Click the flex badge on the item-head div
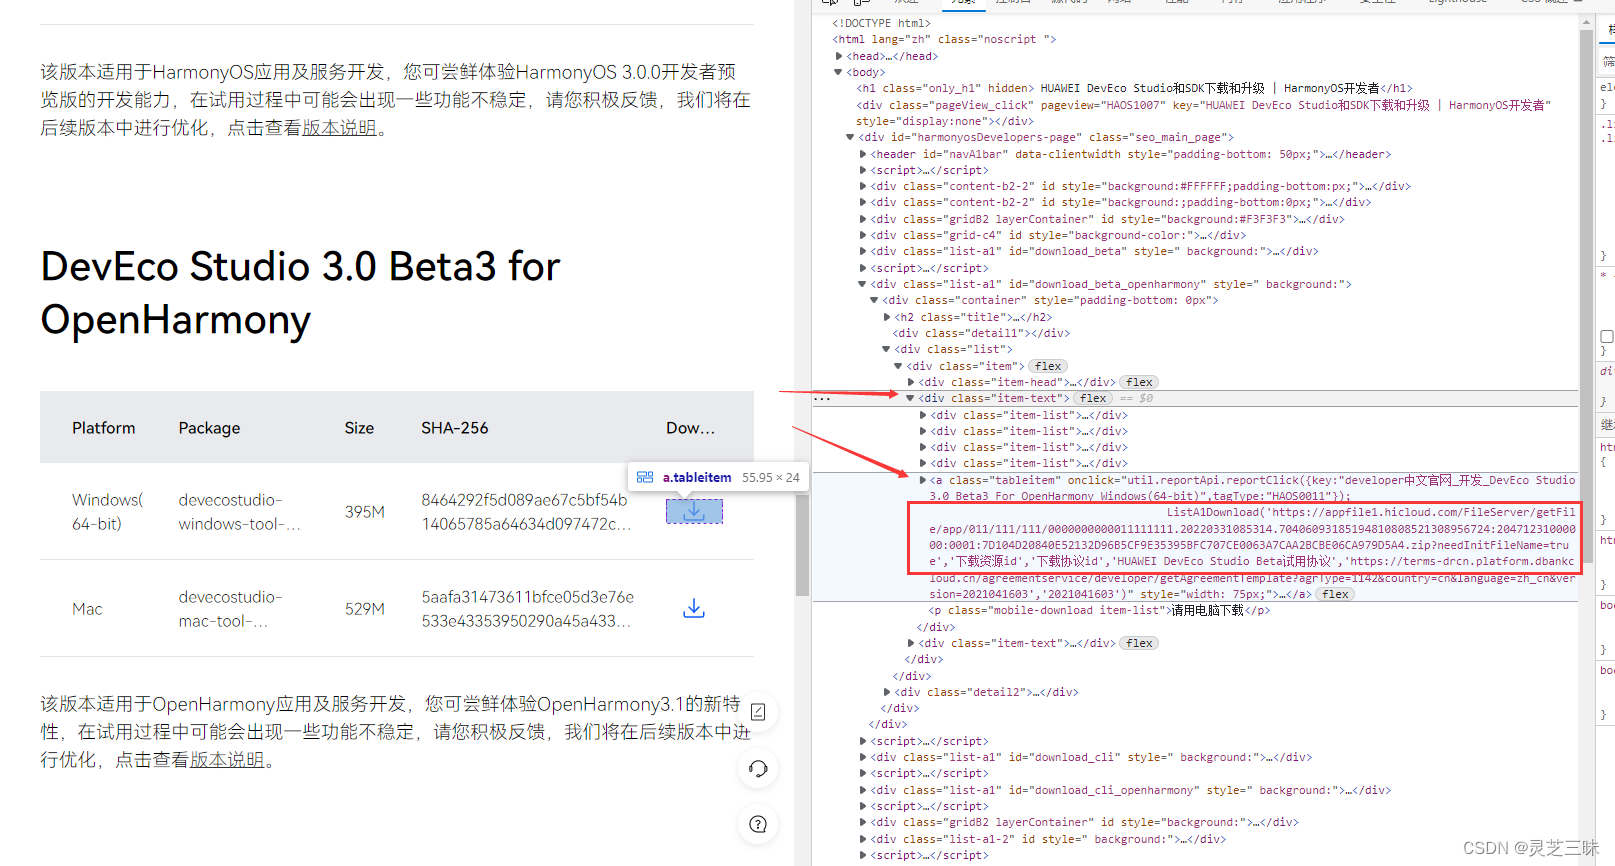Screen dimensions: 1615x866 click(1139, 382)
